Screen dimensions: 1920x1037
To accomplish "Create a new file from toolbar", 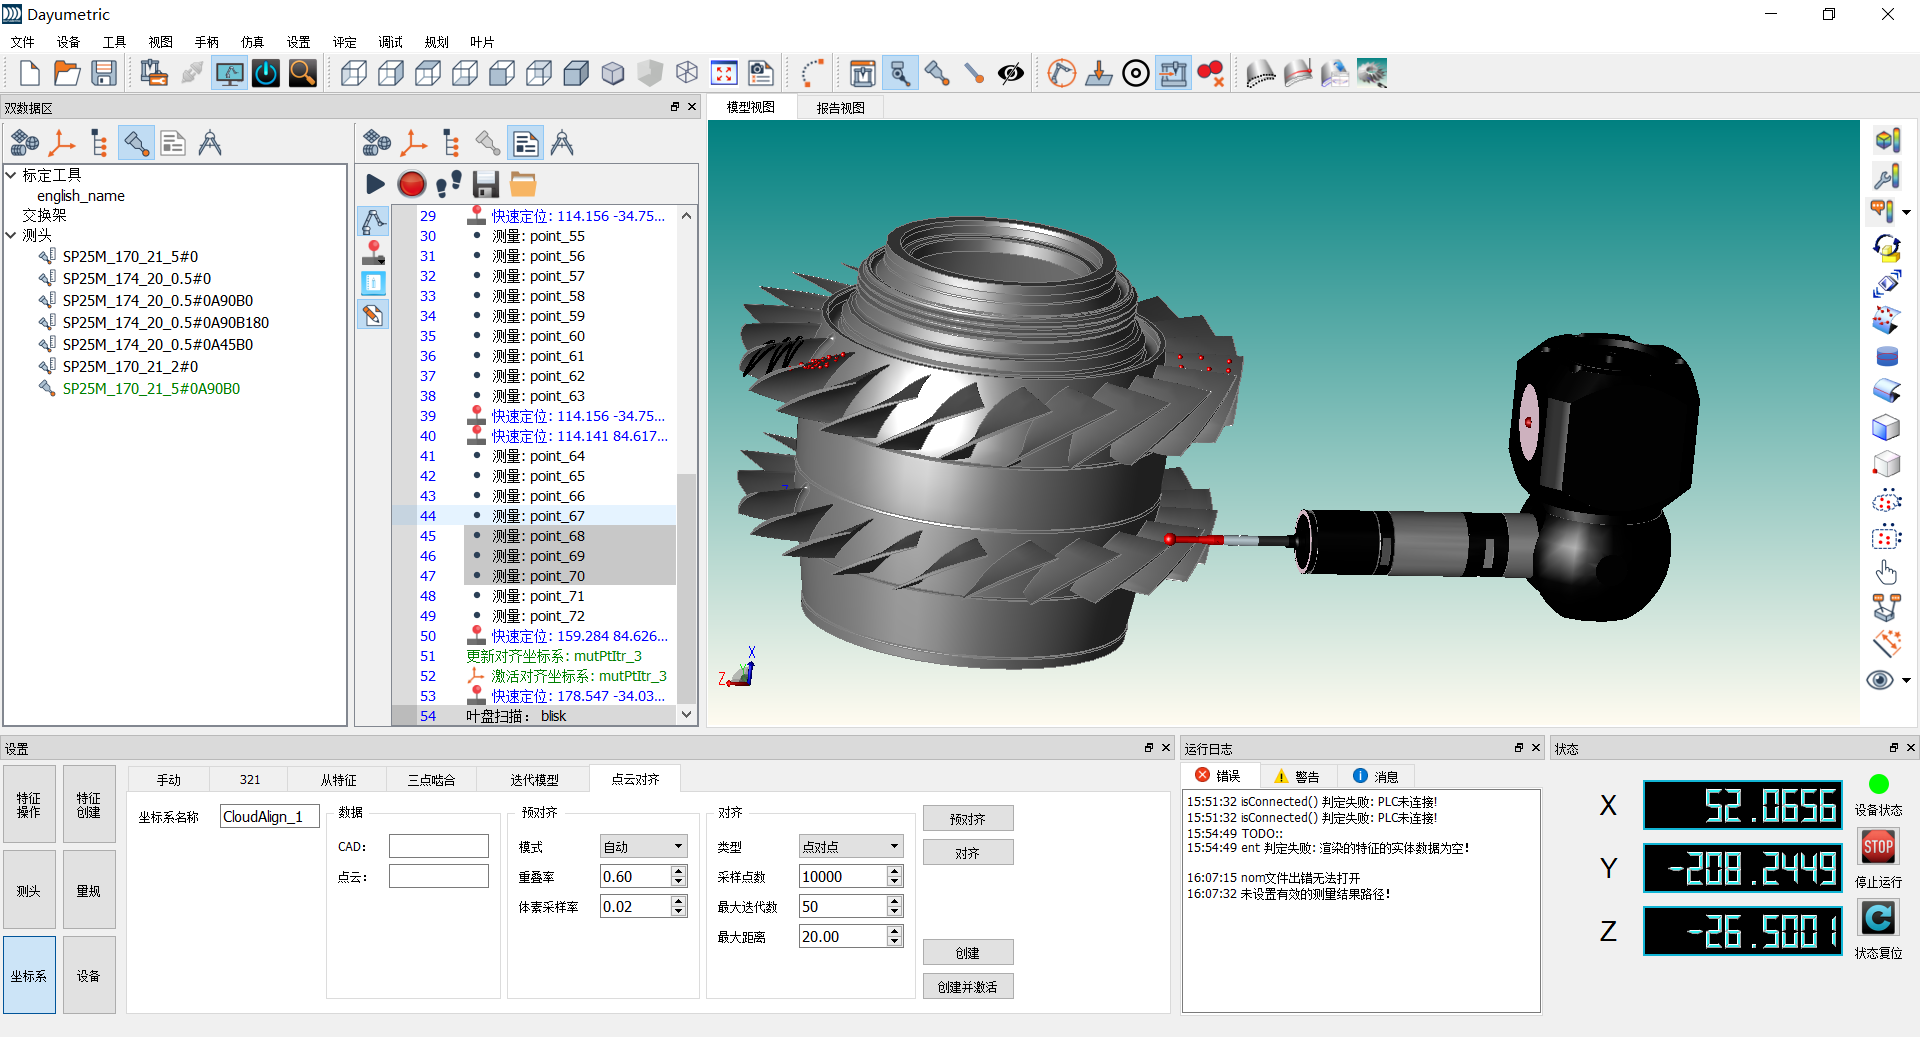I will [29, 73].
